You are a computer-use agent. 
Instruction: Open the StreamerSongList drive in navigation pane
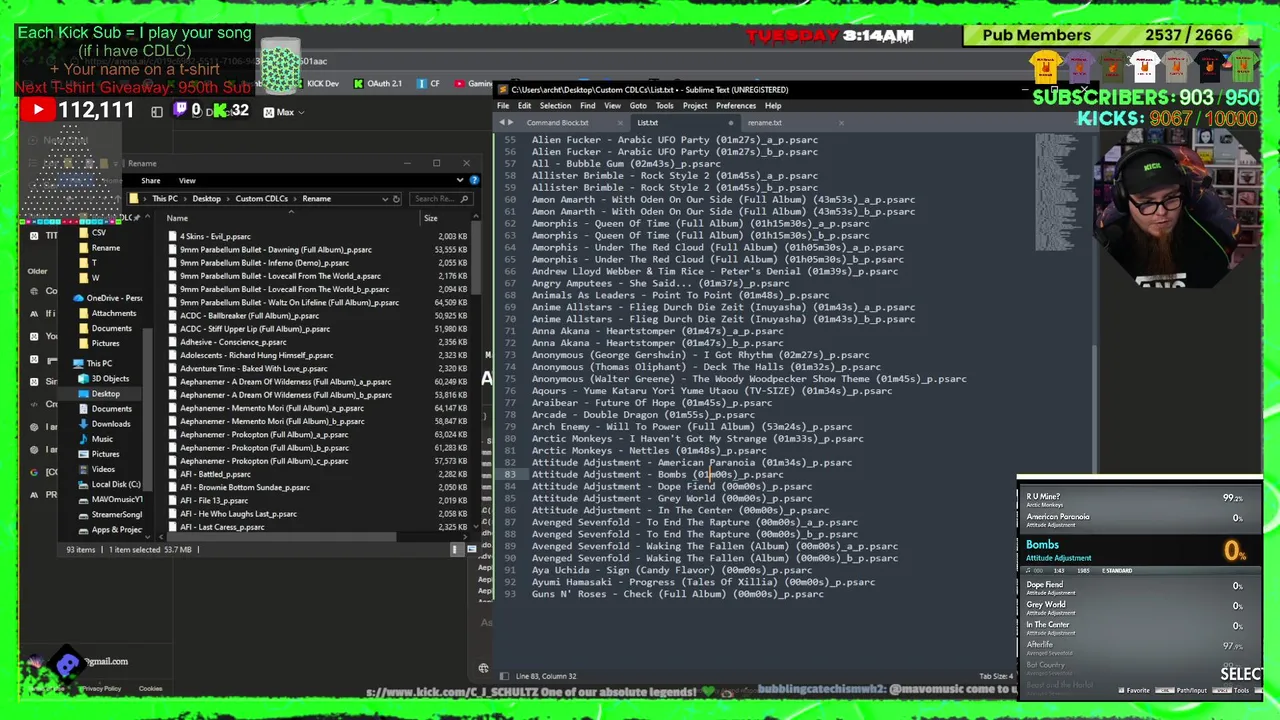coord(117,514)
